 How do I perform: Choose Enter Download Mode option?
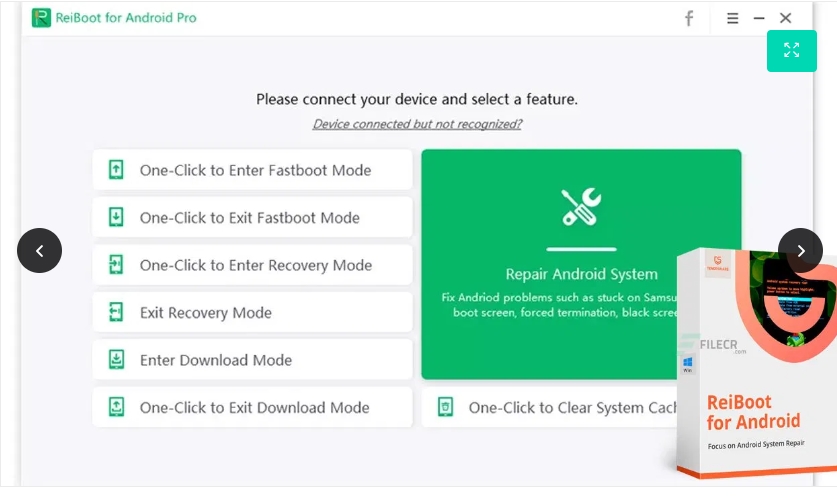[252, 360]
